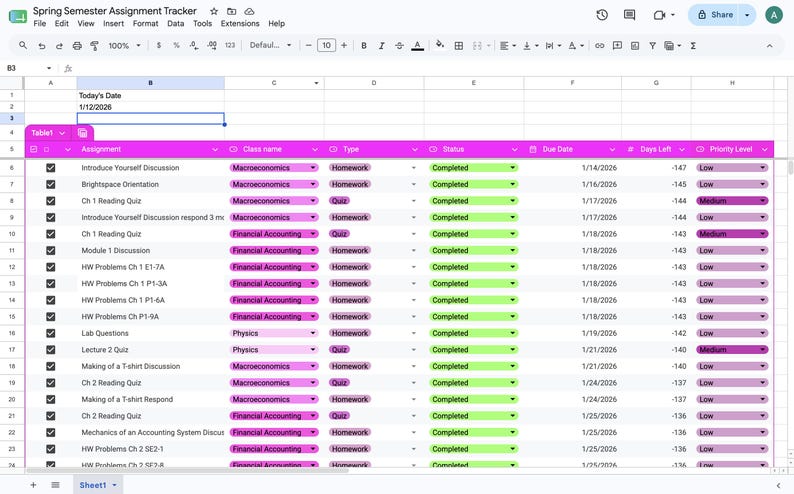Insert a chart
The height and width of the screenshot is (494, 794).
point(635,46)
